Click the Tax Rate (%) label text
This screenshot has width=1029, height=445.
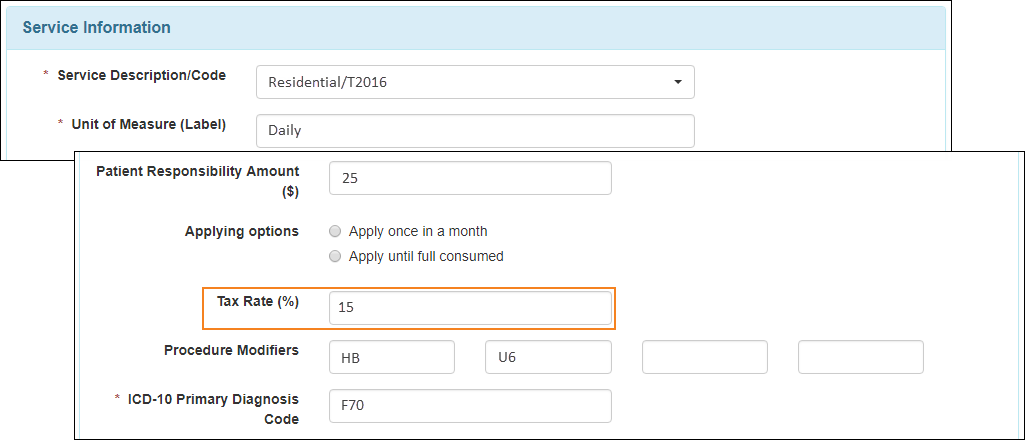pos(258,301)
